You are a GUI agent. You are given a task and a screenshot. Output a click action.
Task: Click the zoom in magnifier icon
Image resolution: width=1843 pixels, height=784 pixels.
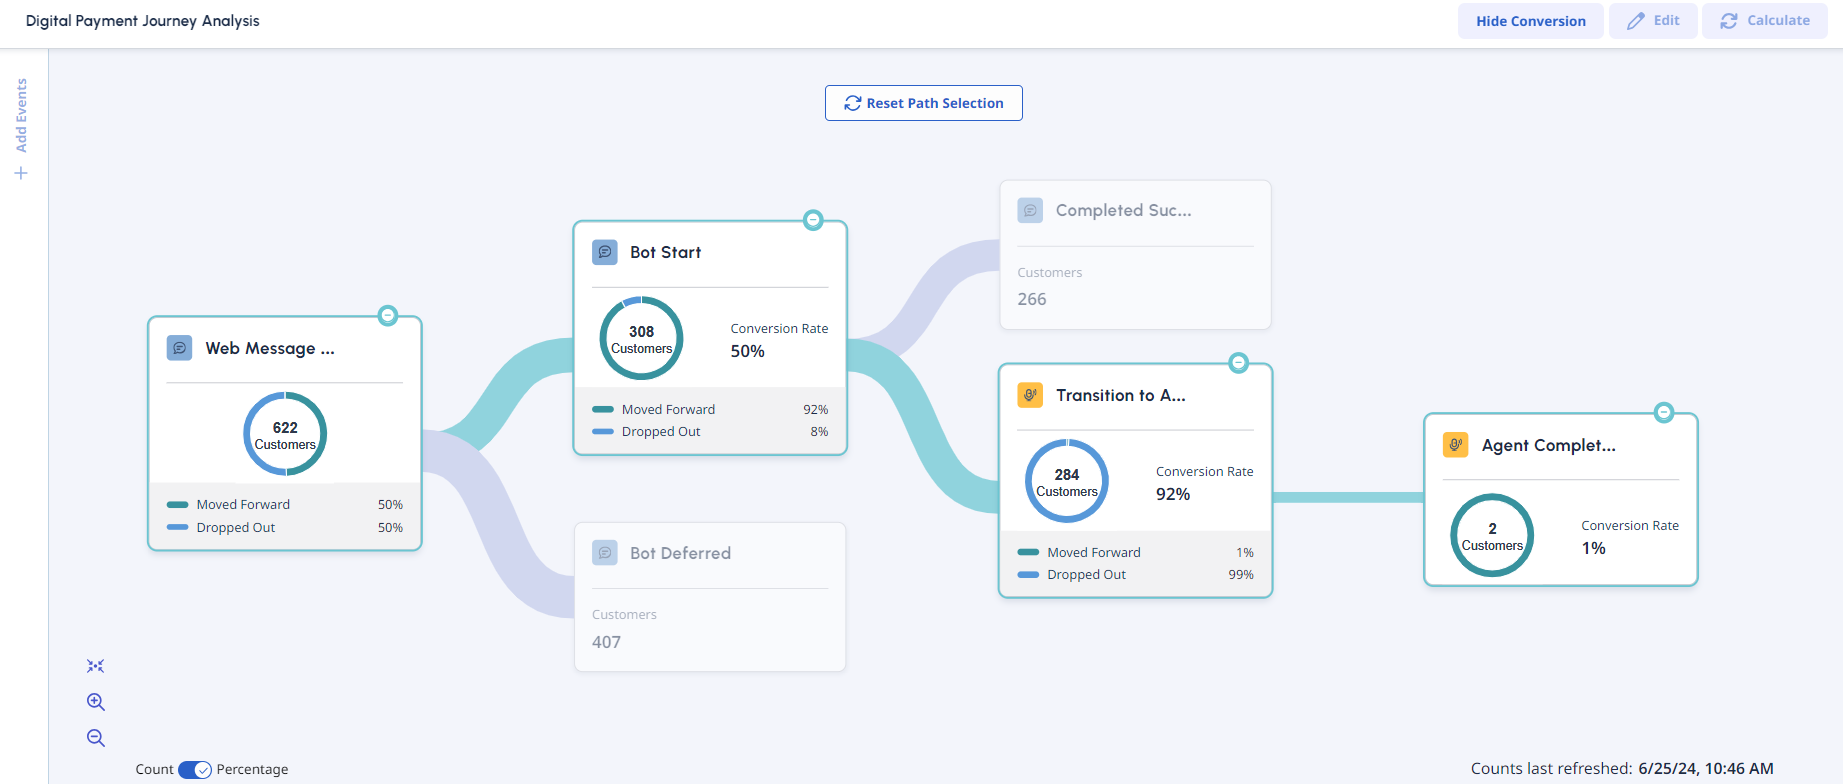point(96,702)
